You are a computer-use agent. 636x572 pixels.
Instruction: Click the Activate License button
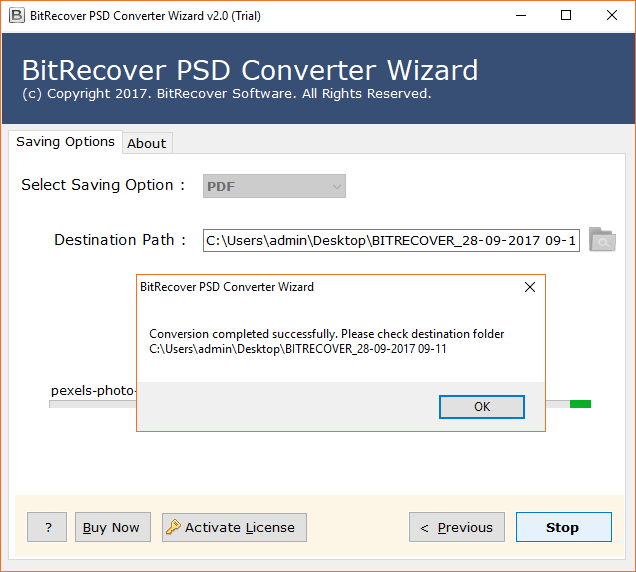point(234,527)
